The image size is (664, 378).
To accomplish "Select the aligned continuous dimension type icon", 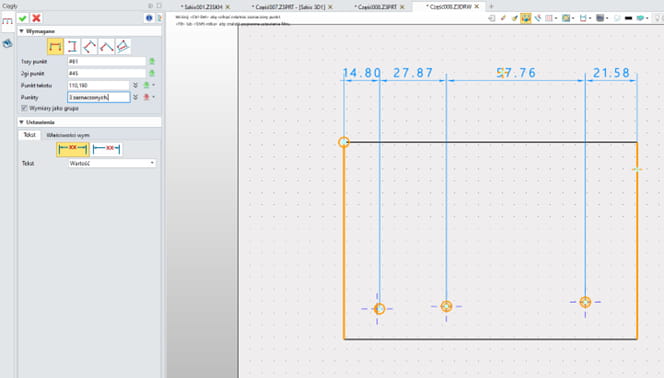I will 89,47.
